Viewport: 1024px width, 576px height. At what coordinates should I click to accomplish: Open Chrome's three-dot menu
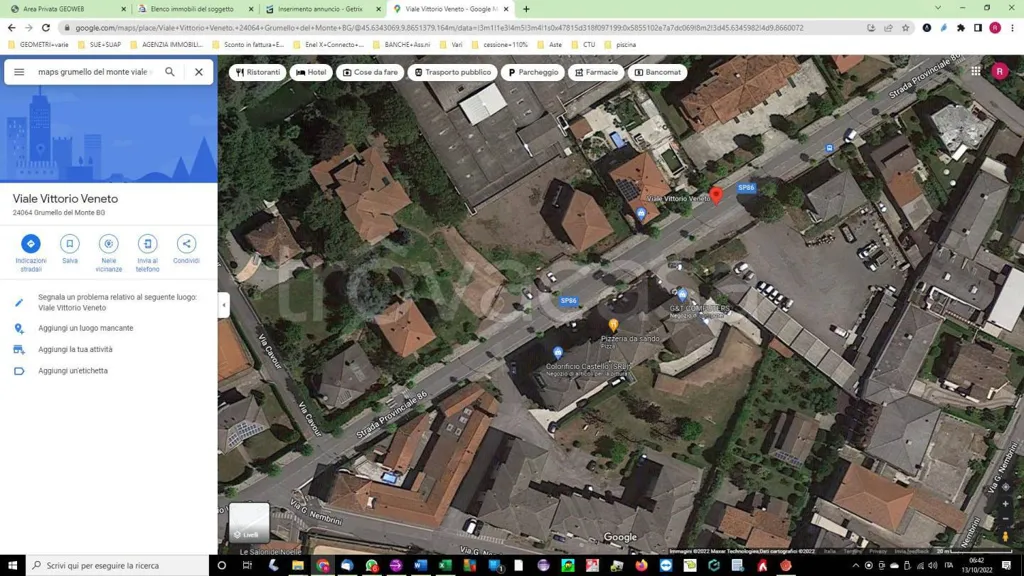coord(1012,28)
